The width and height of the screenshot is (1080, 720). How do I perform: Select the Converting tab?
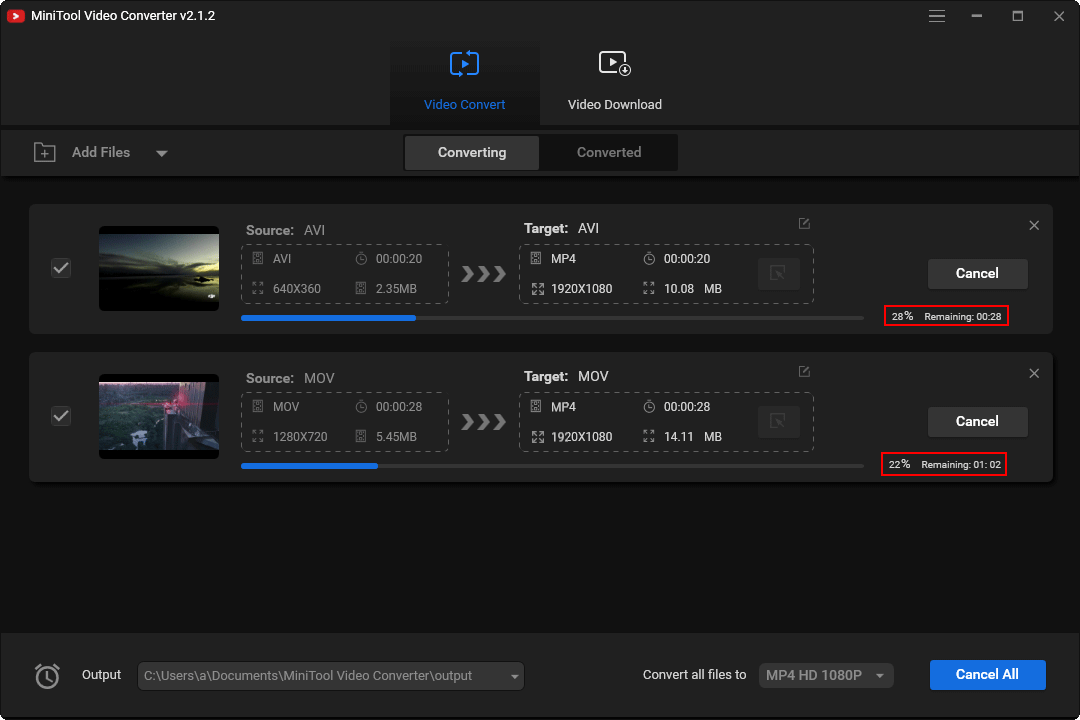[x=472, y=152]
